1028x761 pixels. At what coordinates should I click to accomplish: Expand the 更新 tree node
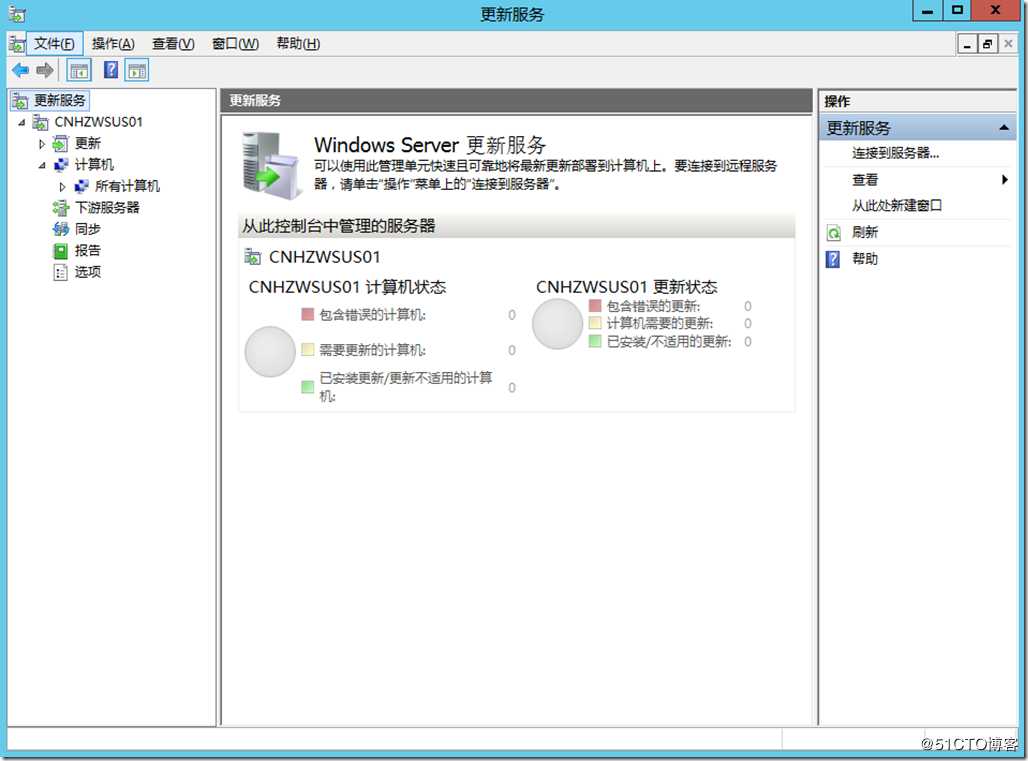[42, 144]
